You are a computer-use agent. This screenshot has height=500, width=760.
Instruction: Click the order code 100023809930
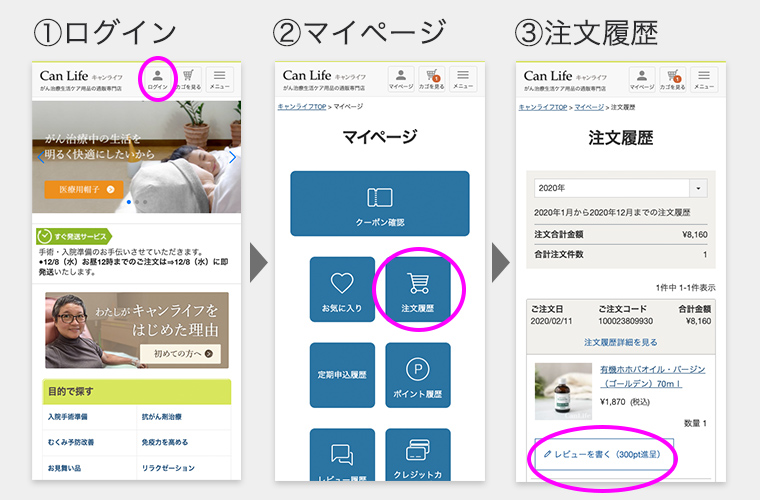coord(625,321)
